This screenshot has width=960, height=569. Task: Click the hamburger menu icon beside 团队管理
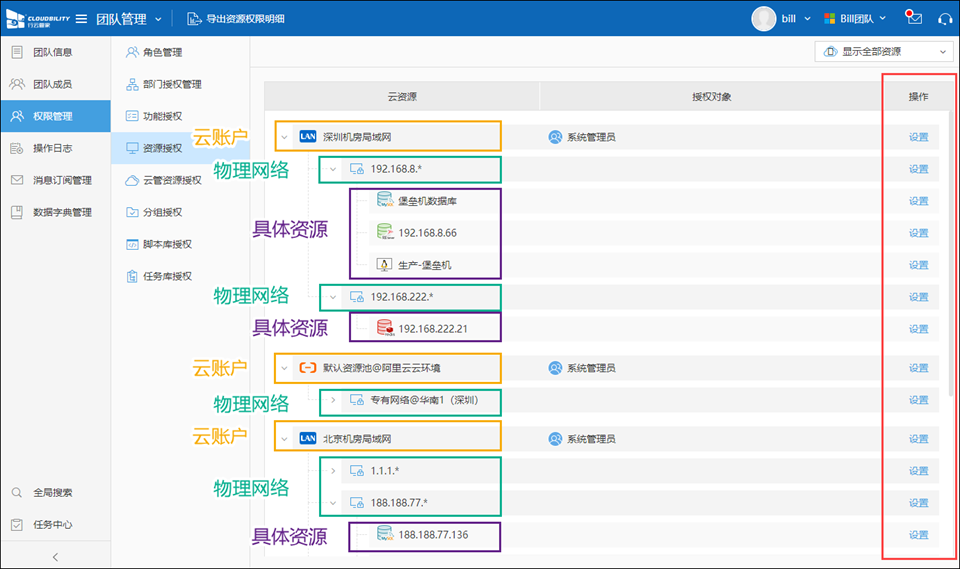click(81, 18)
